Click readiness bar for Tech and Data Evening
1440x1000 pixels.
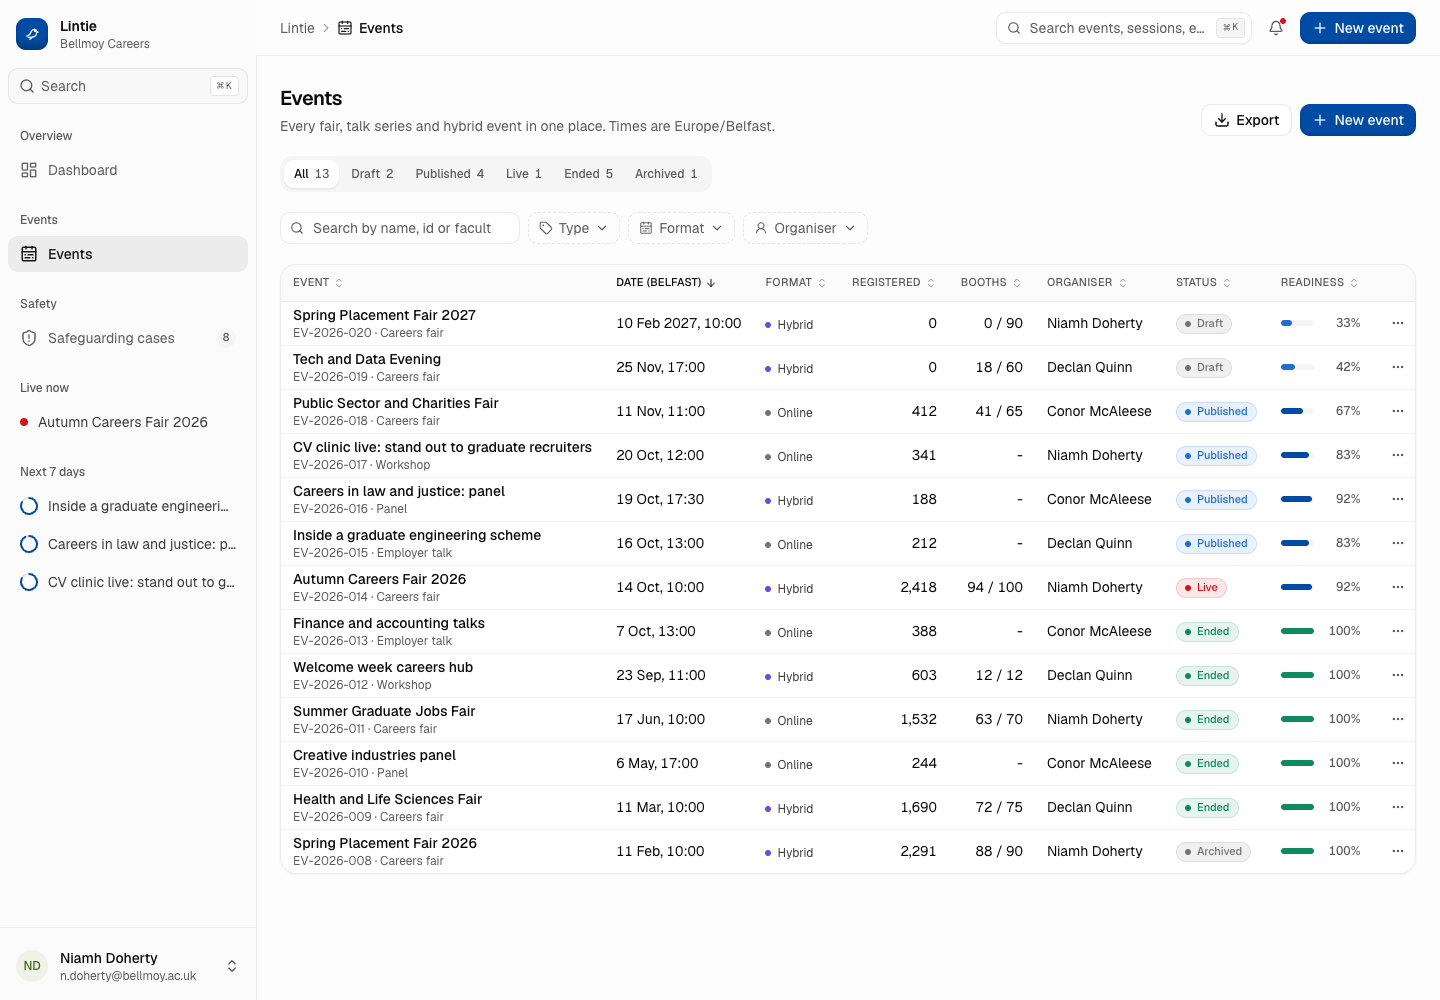click(1297, 367)
